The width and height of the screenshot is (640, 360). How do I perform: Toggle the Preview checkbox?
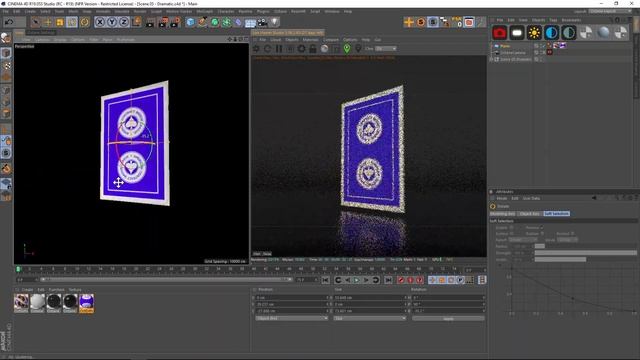(542, 227)
